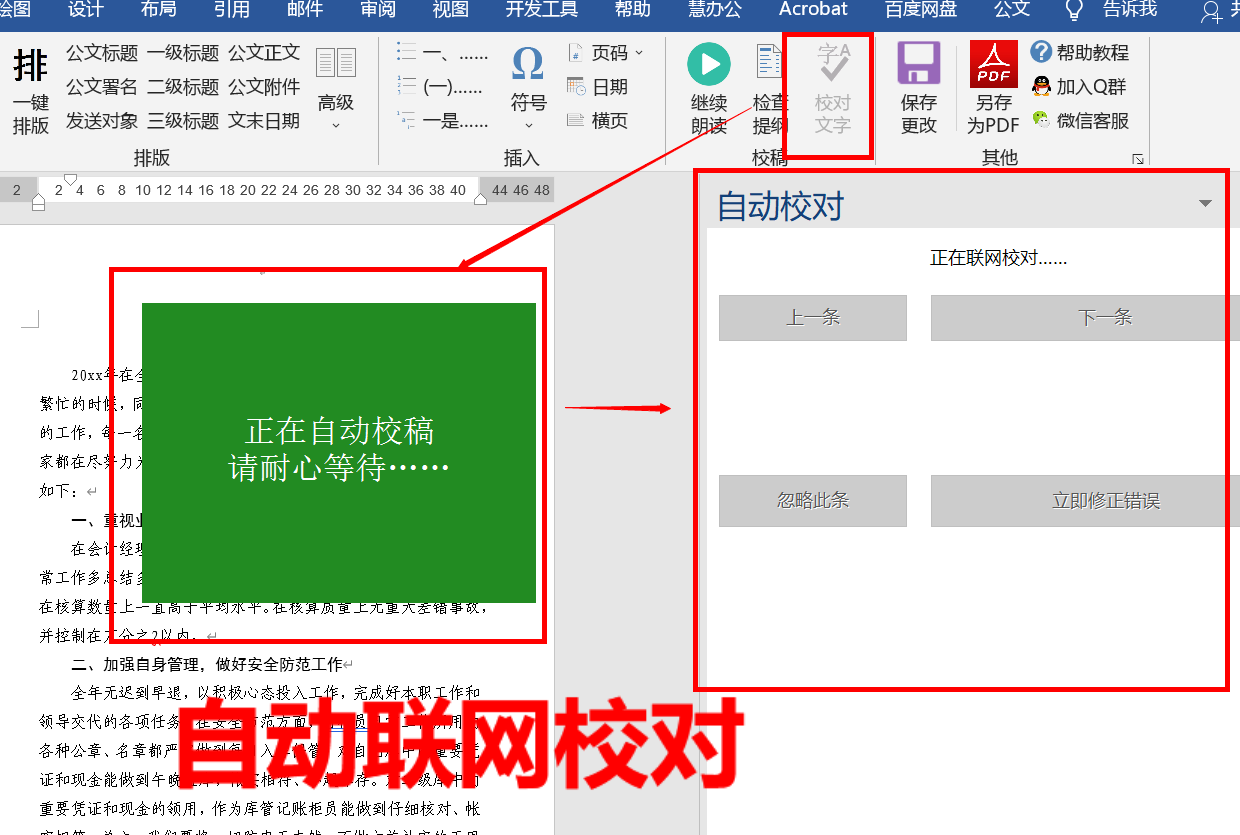Expand the 高级 layout dropdown
The image size is (1240, 835).
point(336,89)
